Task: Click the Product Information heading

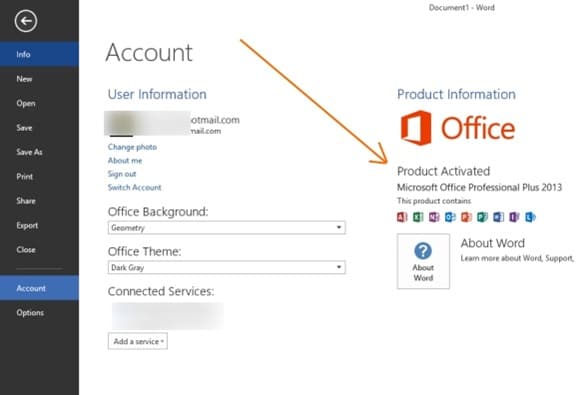Action: [x=456, y=94]
